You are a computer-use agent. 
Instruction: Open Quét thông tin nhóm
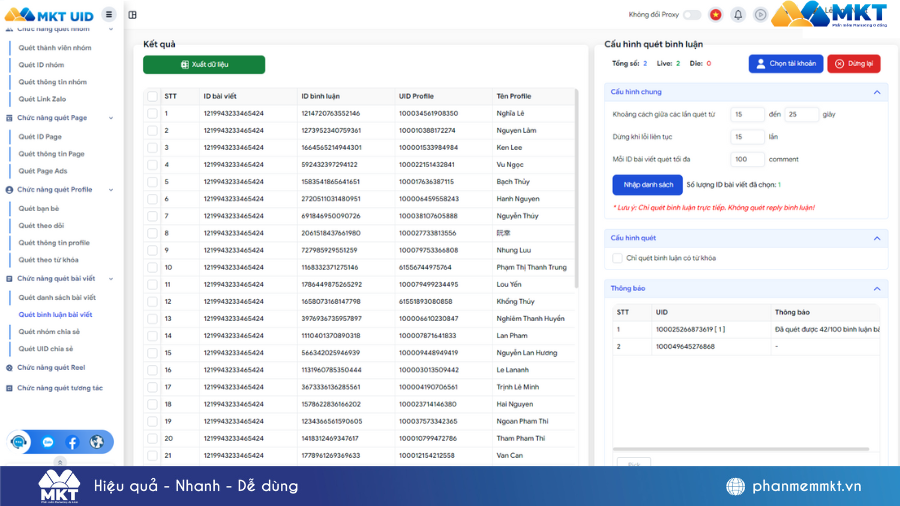pyautogui.click(x=53, y=83)
